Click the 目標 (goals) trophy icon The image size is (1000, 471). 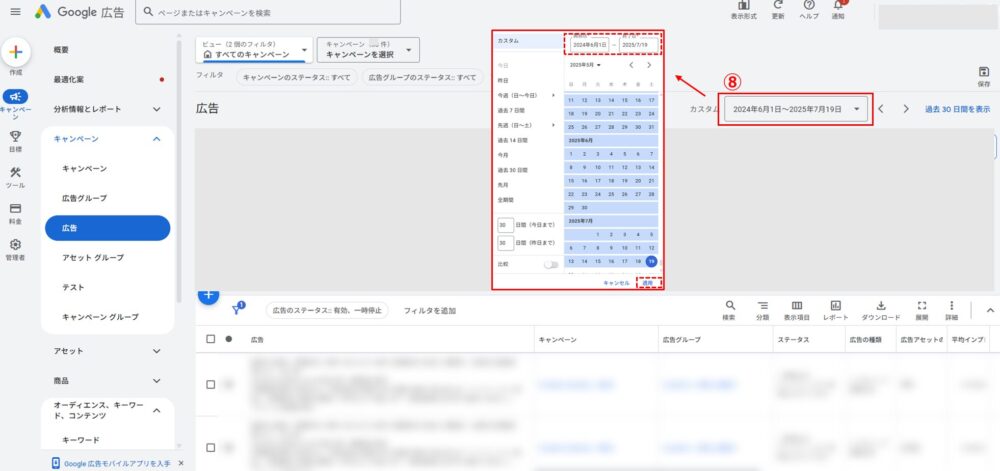[x=15, y=137]
